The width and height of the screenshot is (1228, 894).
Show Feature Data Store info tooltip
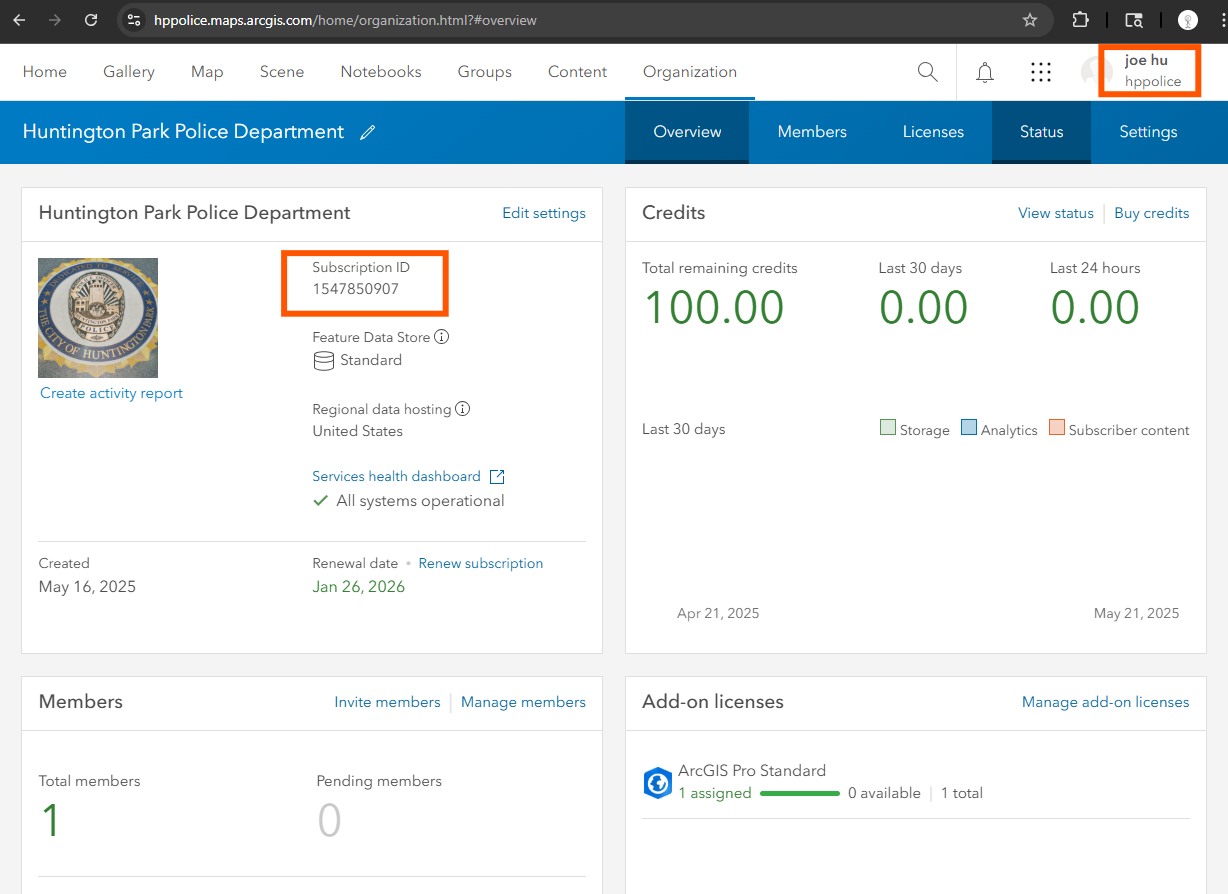pyautogui.click(x=441, y=337)
